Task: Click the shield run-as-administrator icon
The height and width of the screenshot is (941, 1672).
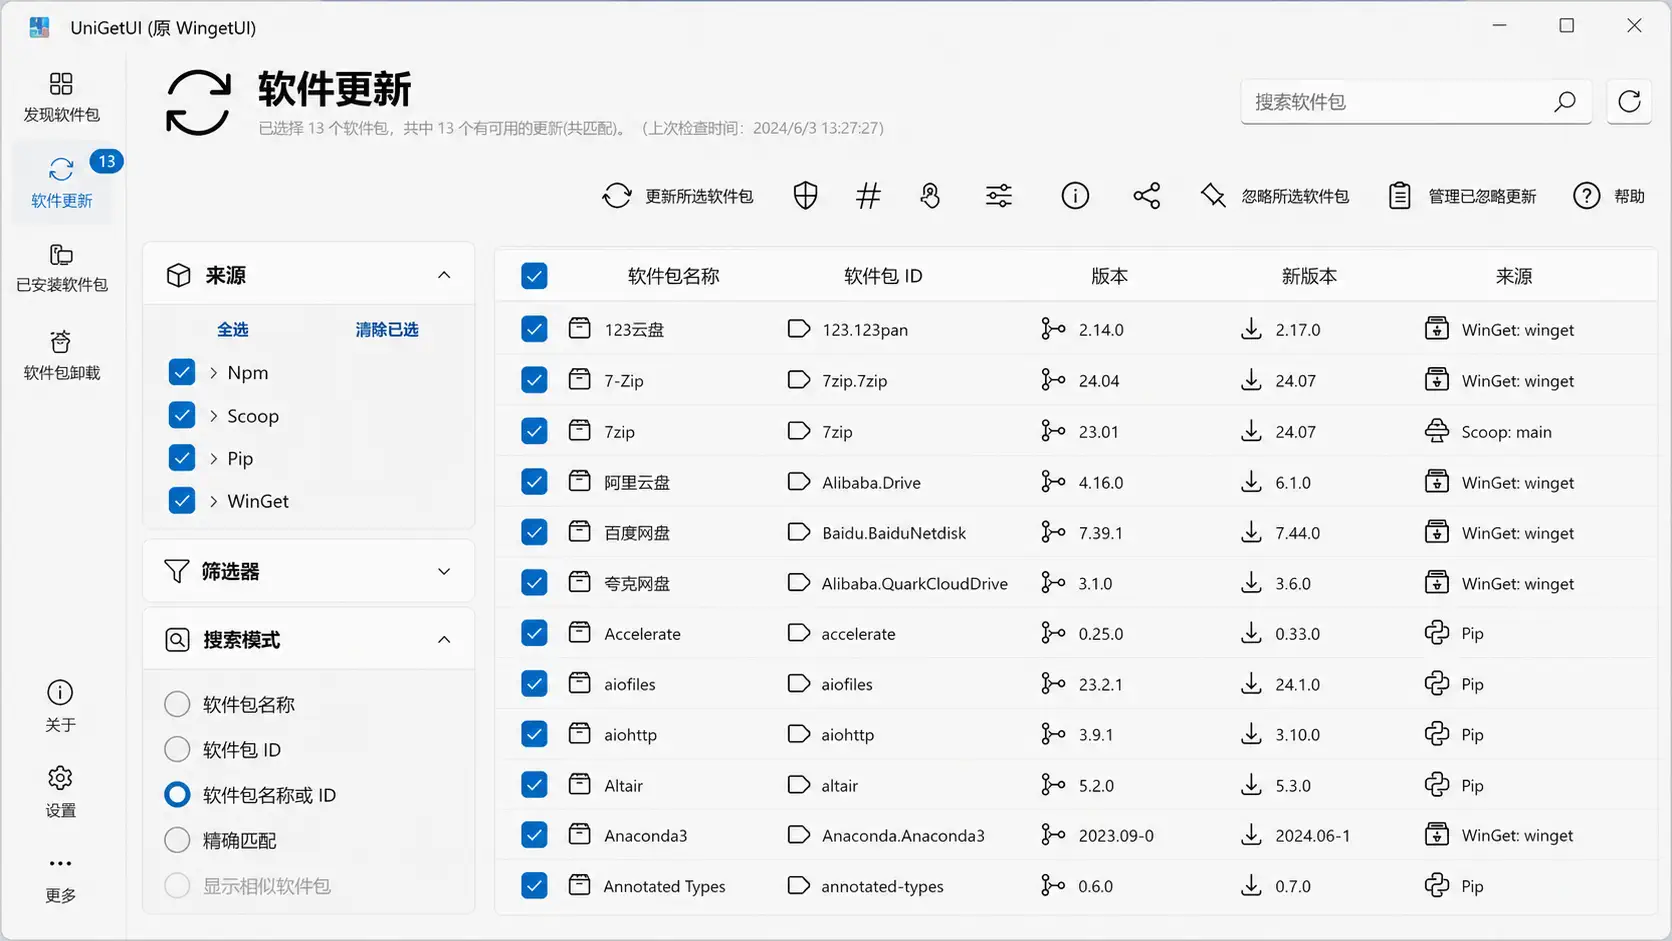Action: point(805,196)
